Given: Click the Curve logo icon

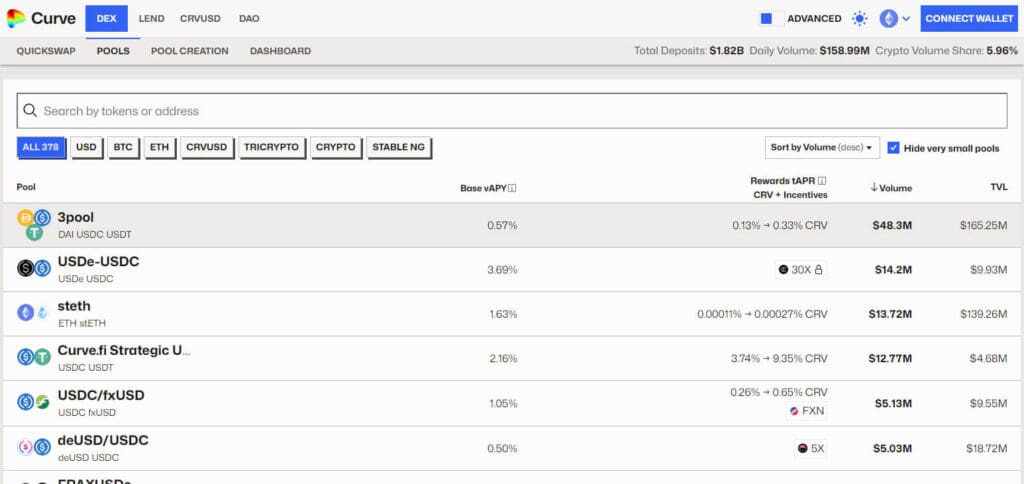Looking at the screenshot, I should [x=16, y=18].
